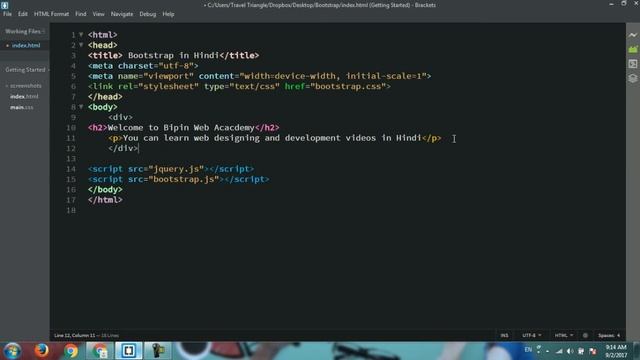
Task: Launch Firefox from the taskbar
Action: pyautogui.click(x=41, y=351)
